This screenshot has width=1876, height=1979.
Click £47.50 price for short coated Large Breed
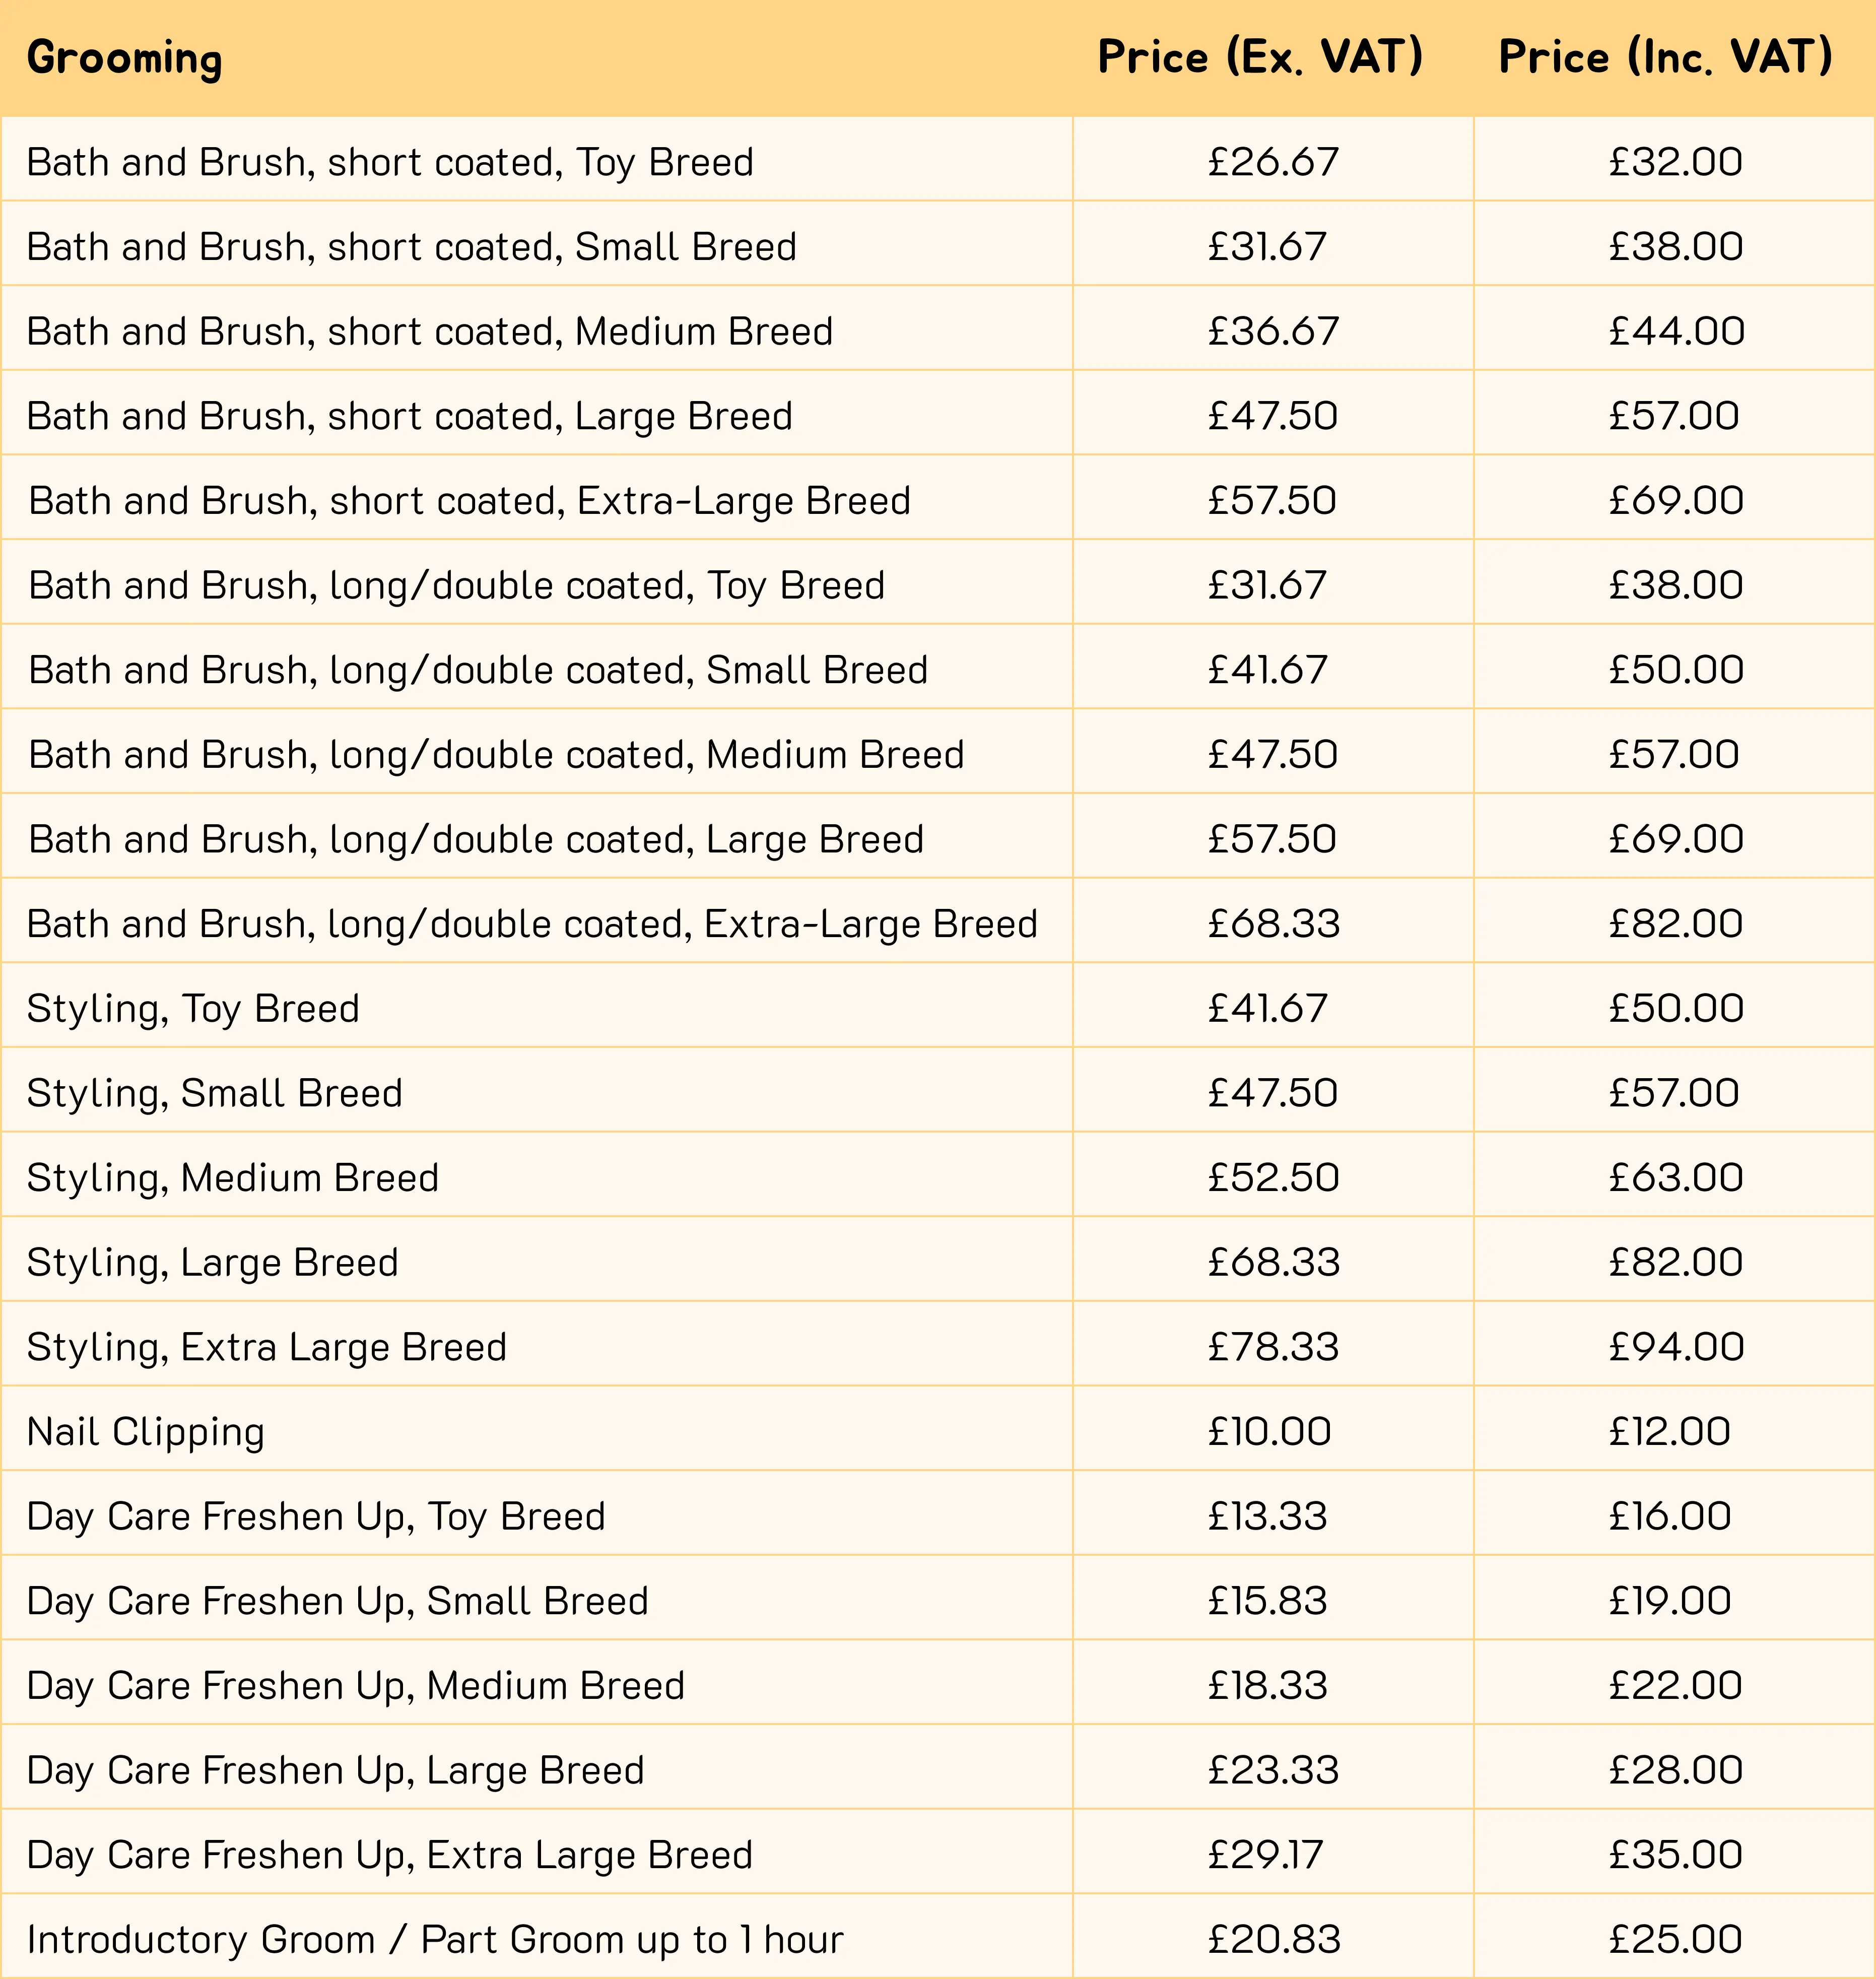click(1272, 416)
